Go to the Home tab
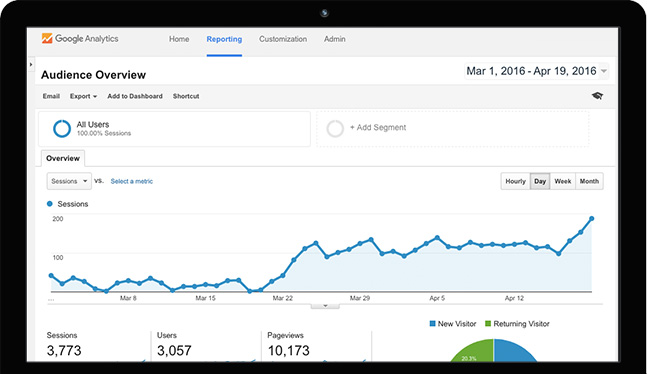This screenshot has height=374, width=647. point(179,39)
